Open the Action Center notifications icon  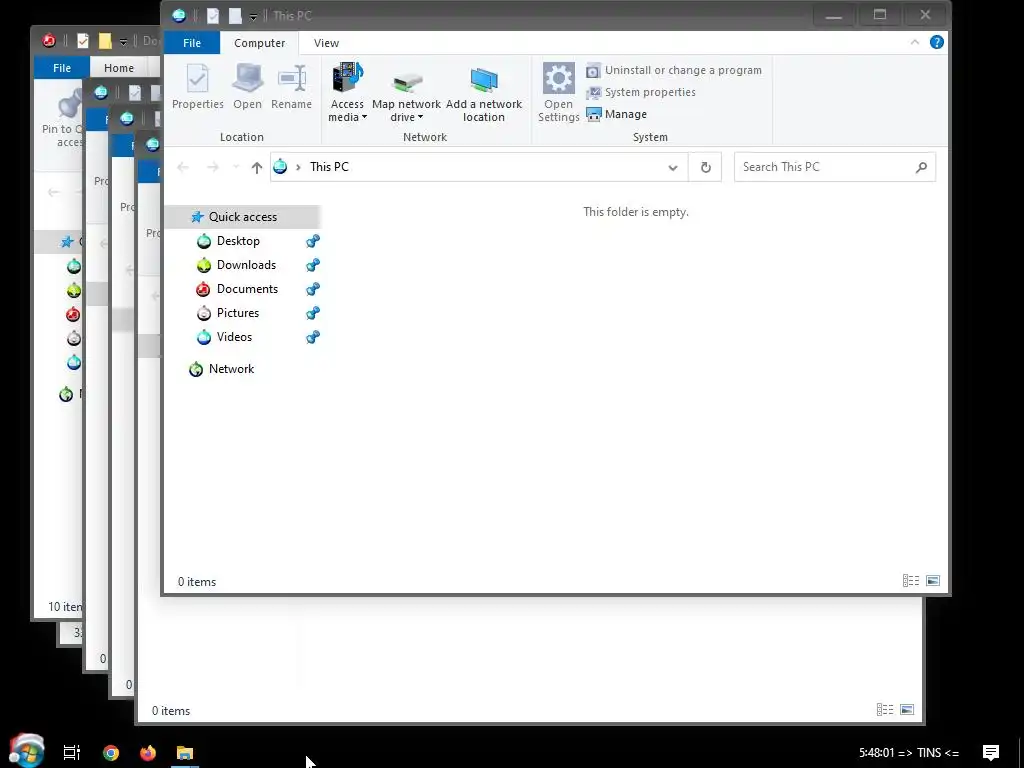tap(991, 753)
